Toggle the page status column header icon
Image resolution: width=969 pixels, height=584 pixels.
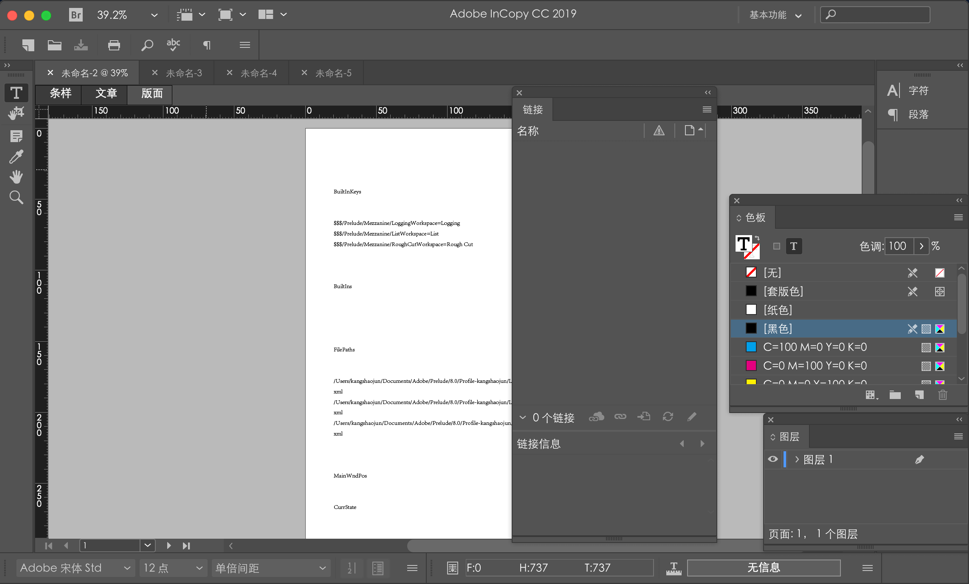tap(692, 130)
